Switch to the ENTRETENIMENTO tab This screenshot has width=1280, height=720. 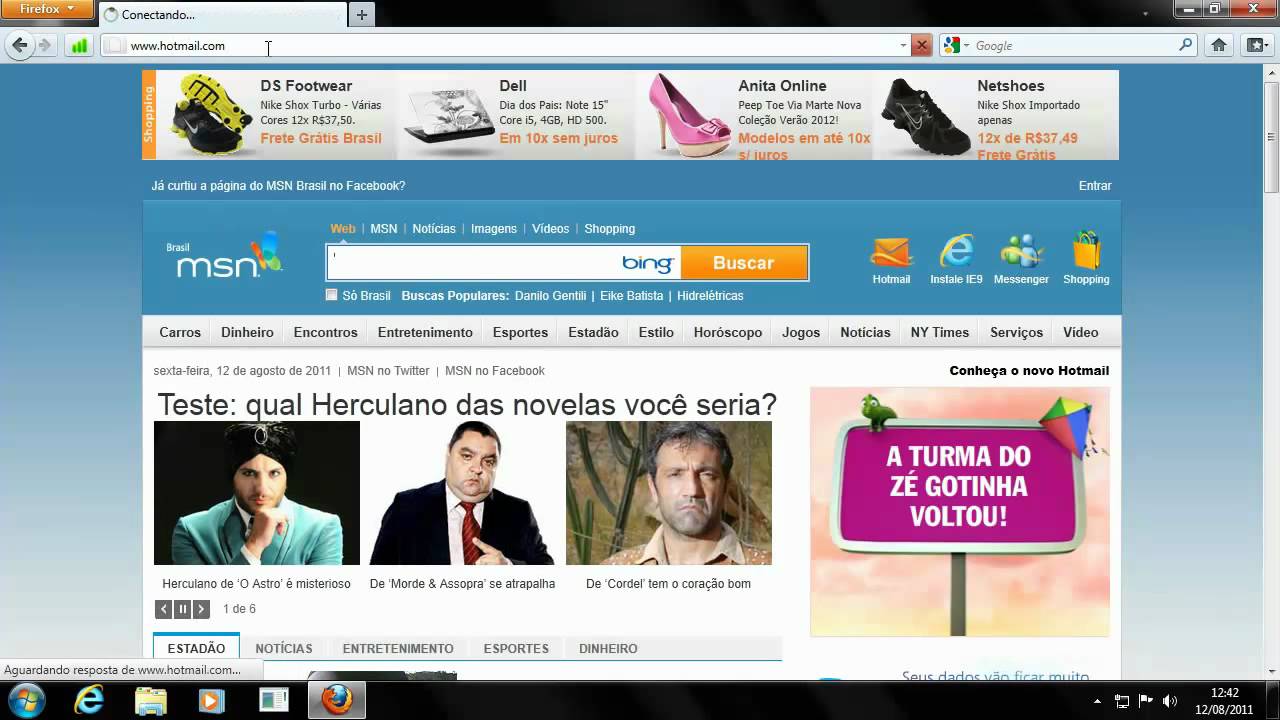coord(398,648)
